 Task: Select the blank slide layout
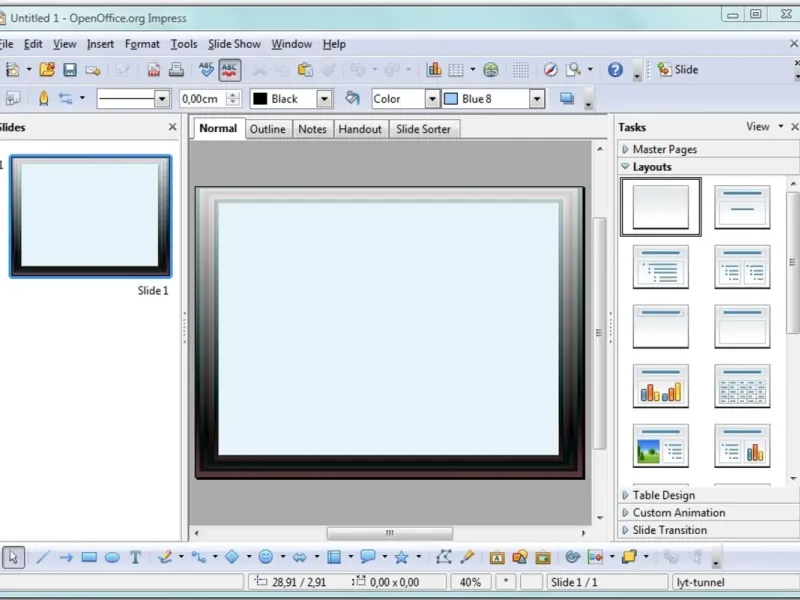pyautogui.click(x=661, y=207)
